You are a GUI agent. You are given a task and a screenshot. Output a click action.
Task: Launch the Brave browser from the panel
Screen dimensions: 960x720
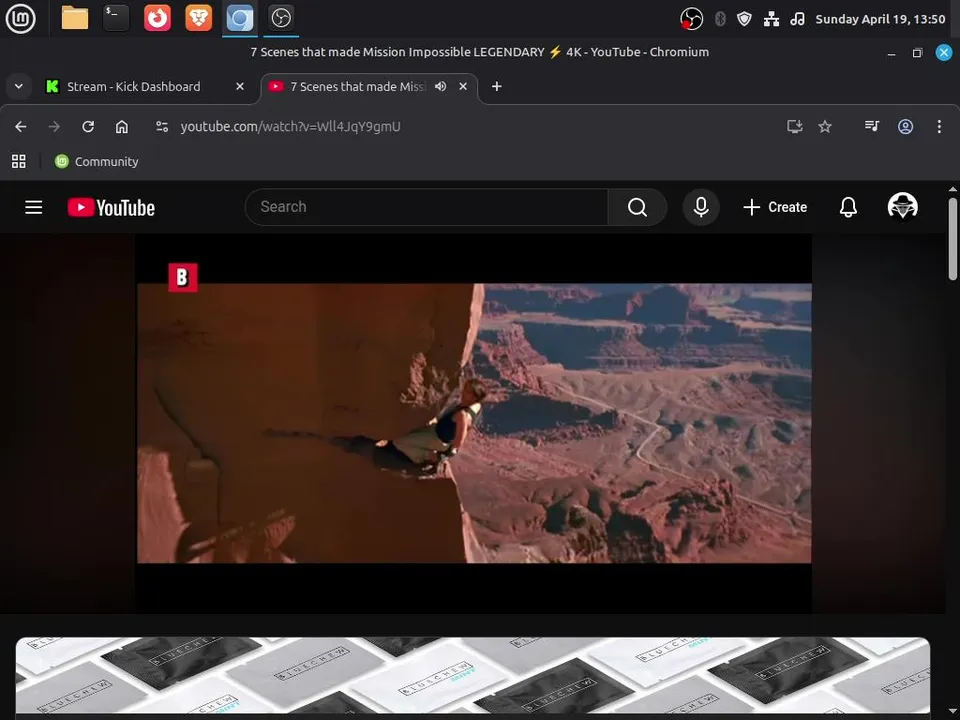198,18
